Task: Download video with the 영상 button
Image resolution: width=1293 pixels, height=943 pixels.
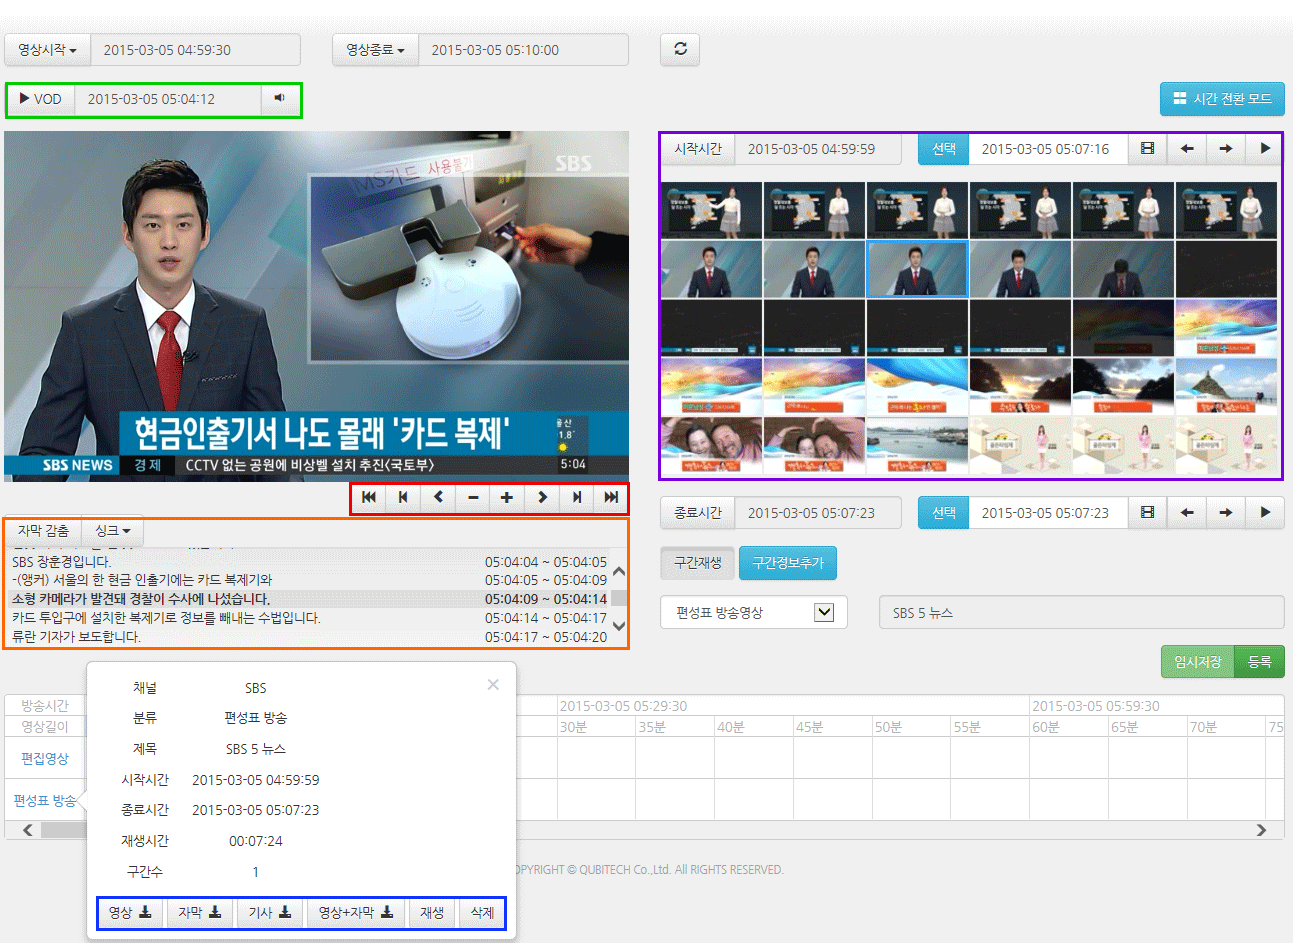Action: (x=130, y=912)
